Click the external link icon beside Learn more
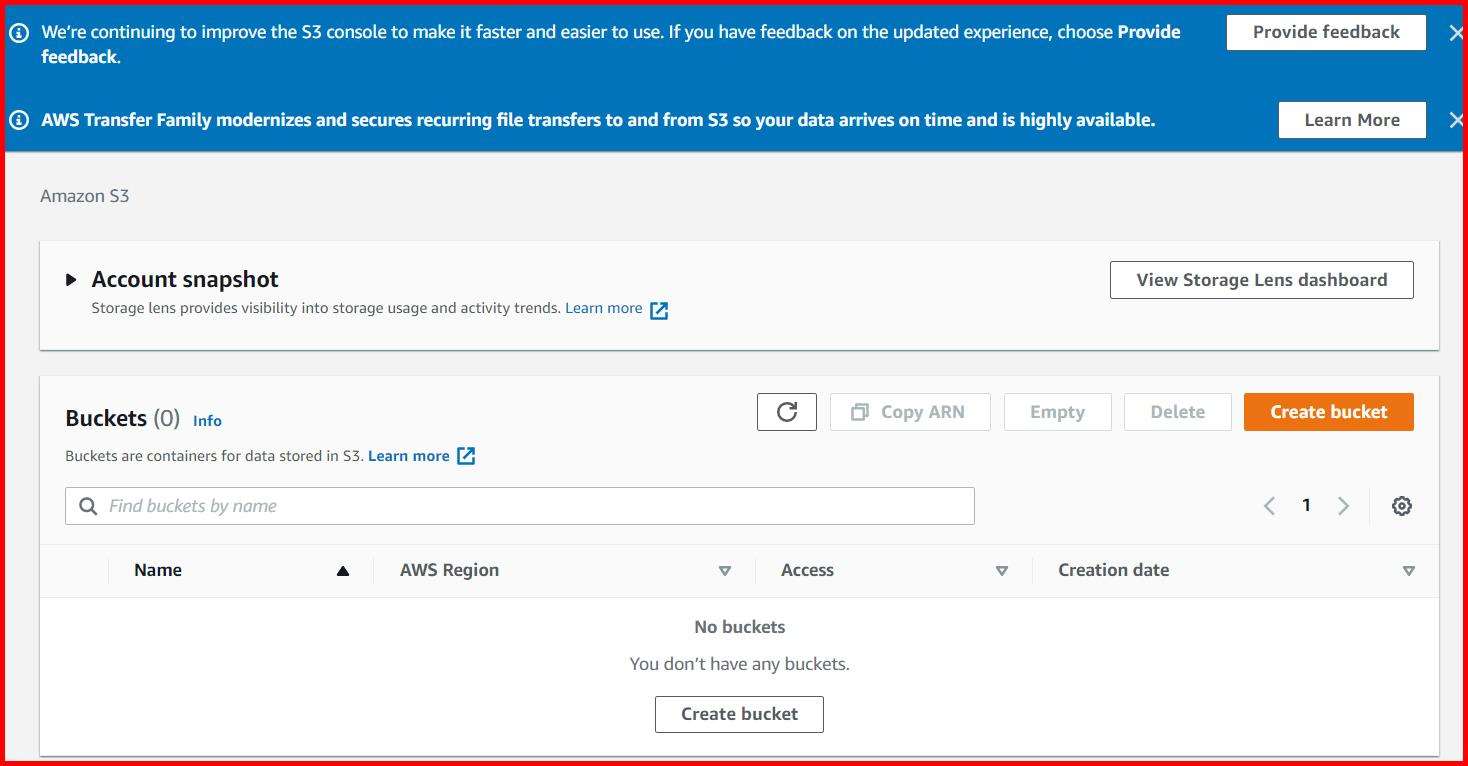1468x766 pixels. 658,310
